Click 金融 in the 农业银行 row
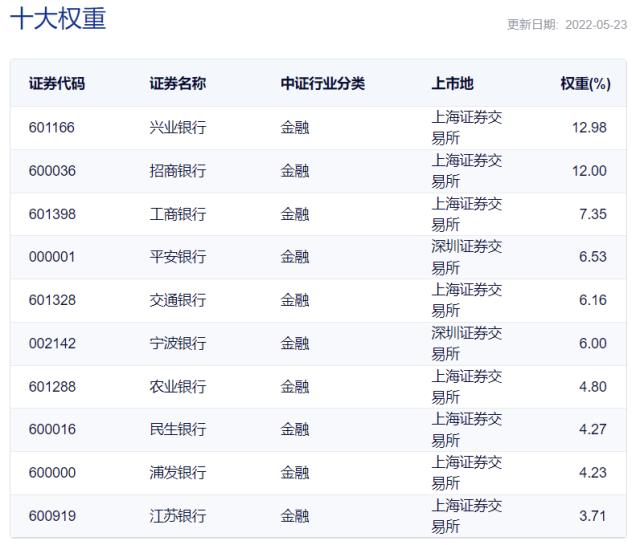This screenshot has height=545, width=640. [x=295, y=387]
